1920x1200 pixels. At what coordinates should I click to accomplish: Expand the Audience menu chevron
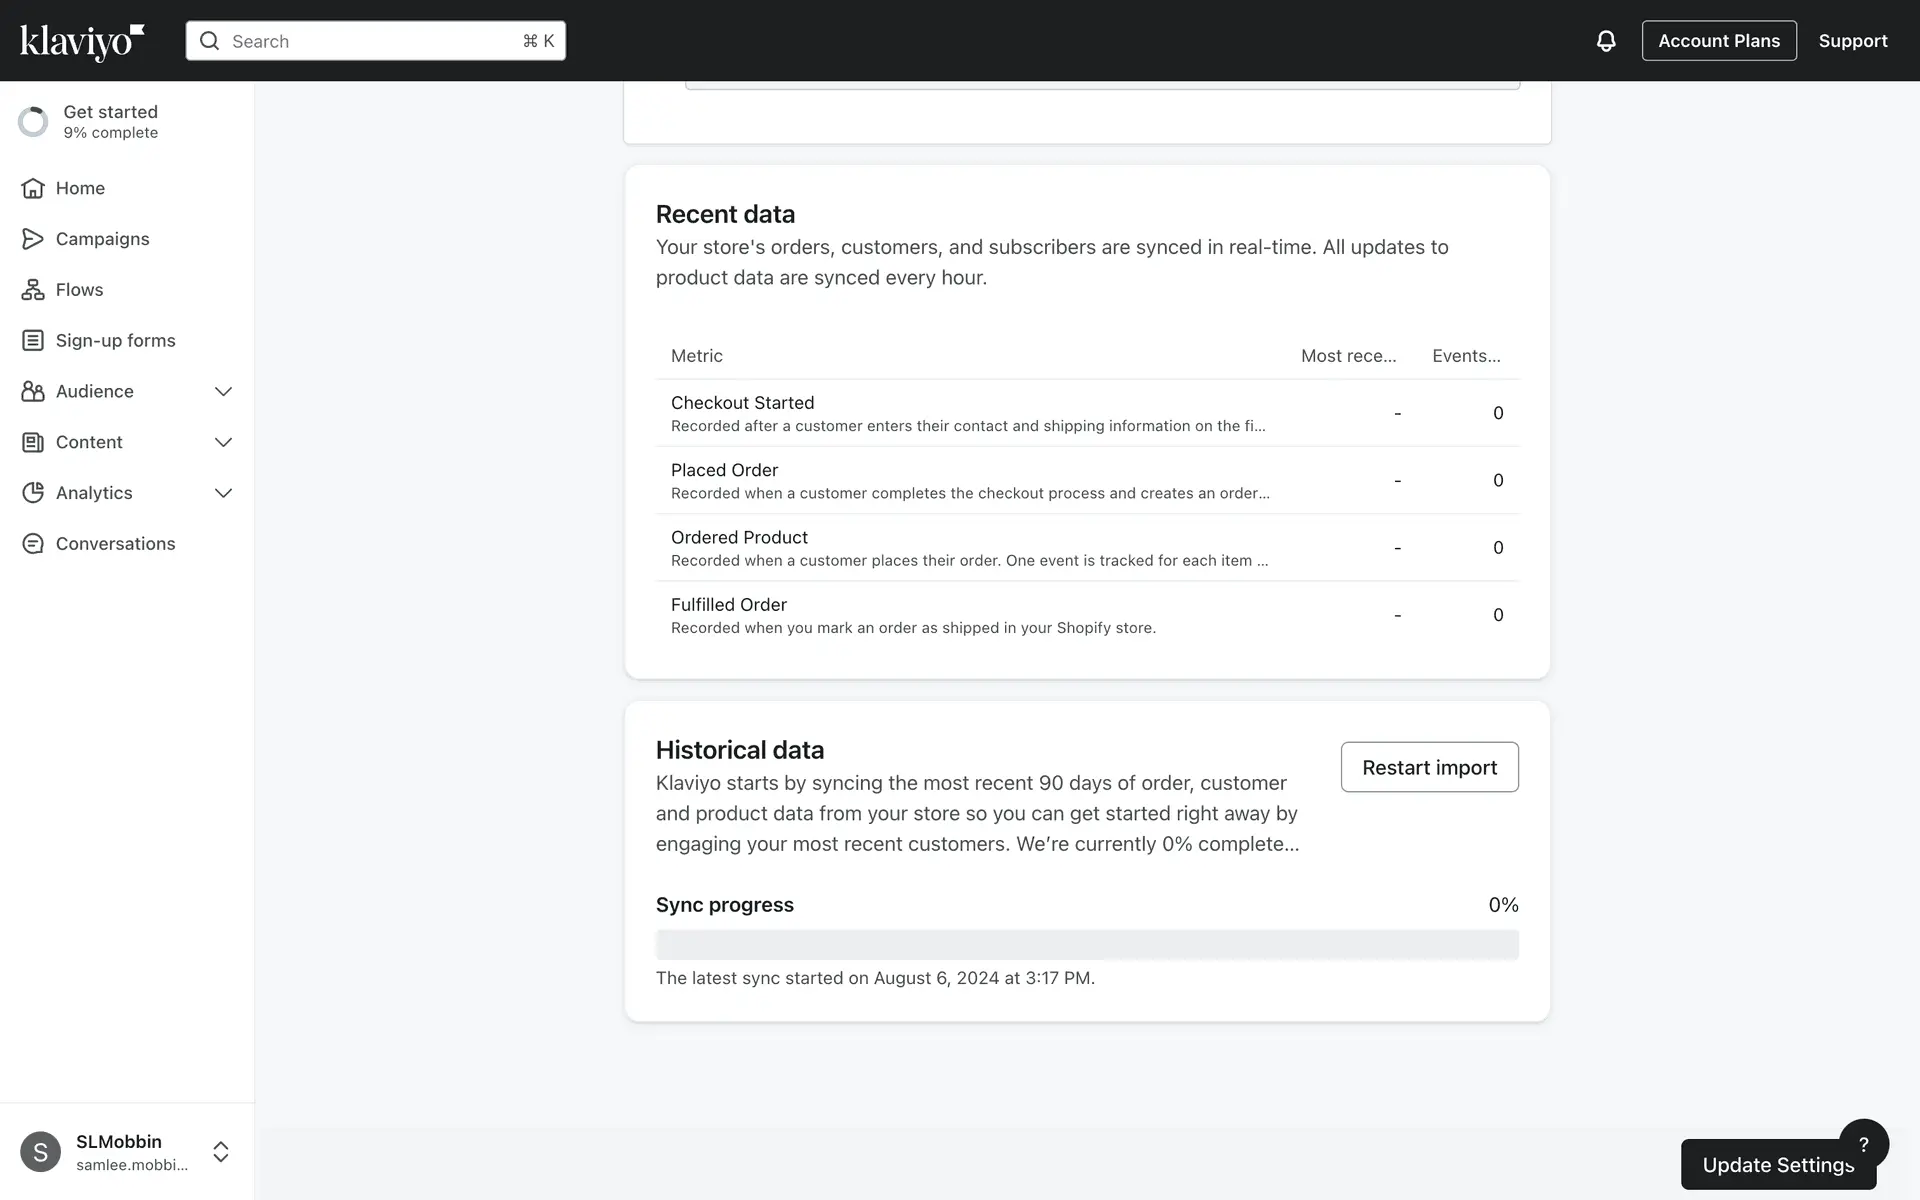click(x=223, y=392)
